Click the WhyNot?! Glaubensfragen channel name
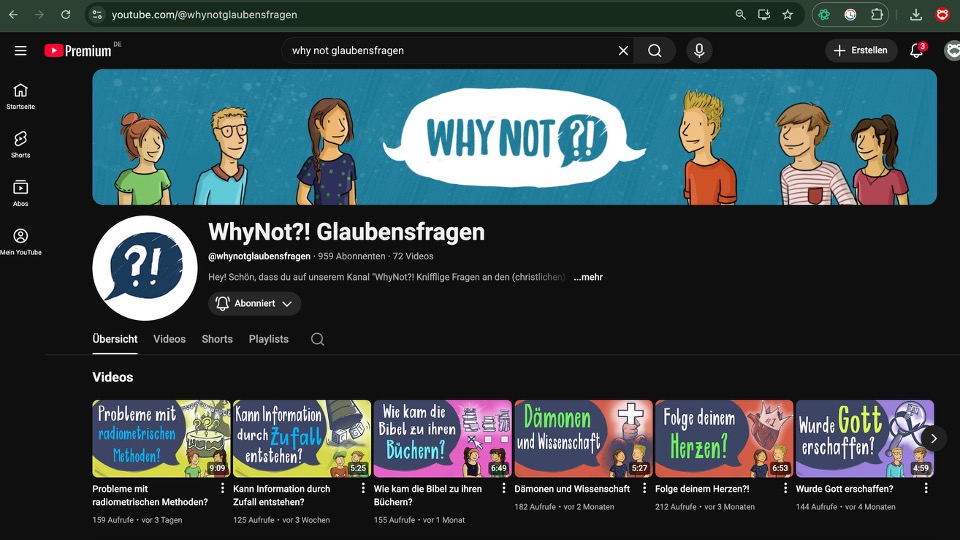The height and width of the screenshot is (540, 960). point(347,232)
